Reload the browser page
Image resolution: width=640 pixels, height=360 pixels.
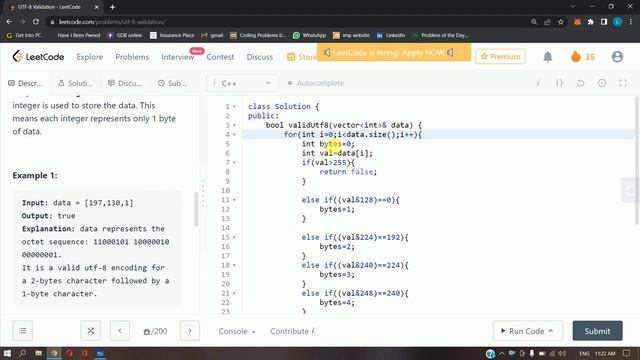36,22
